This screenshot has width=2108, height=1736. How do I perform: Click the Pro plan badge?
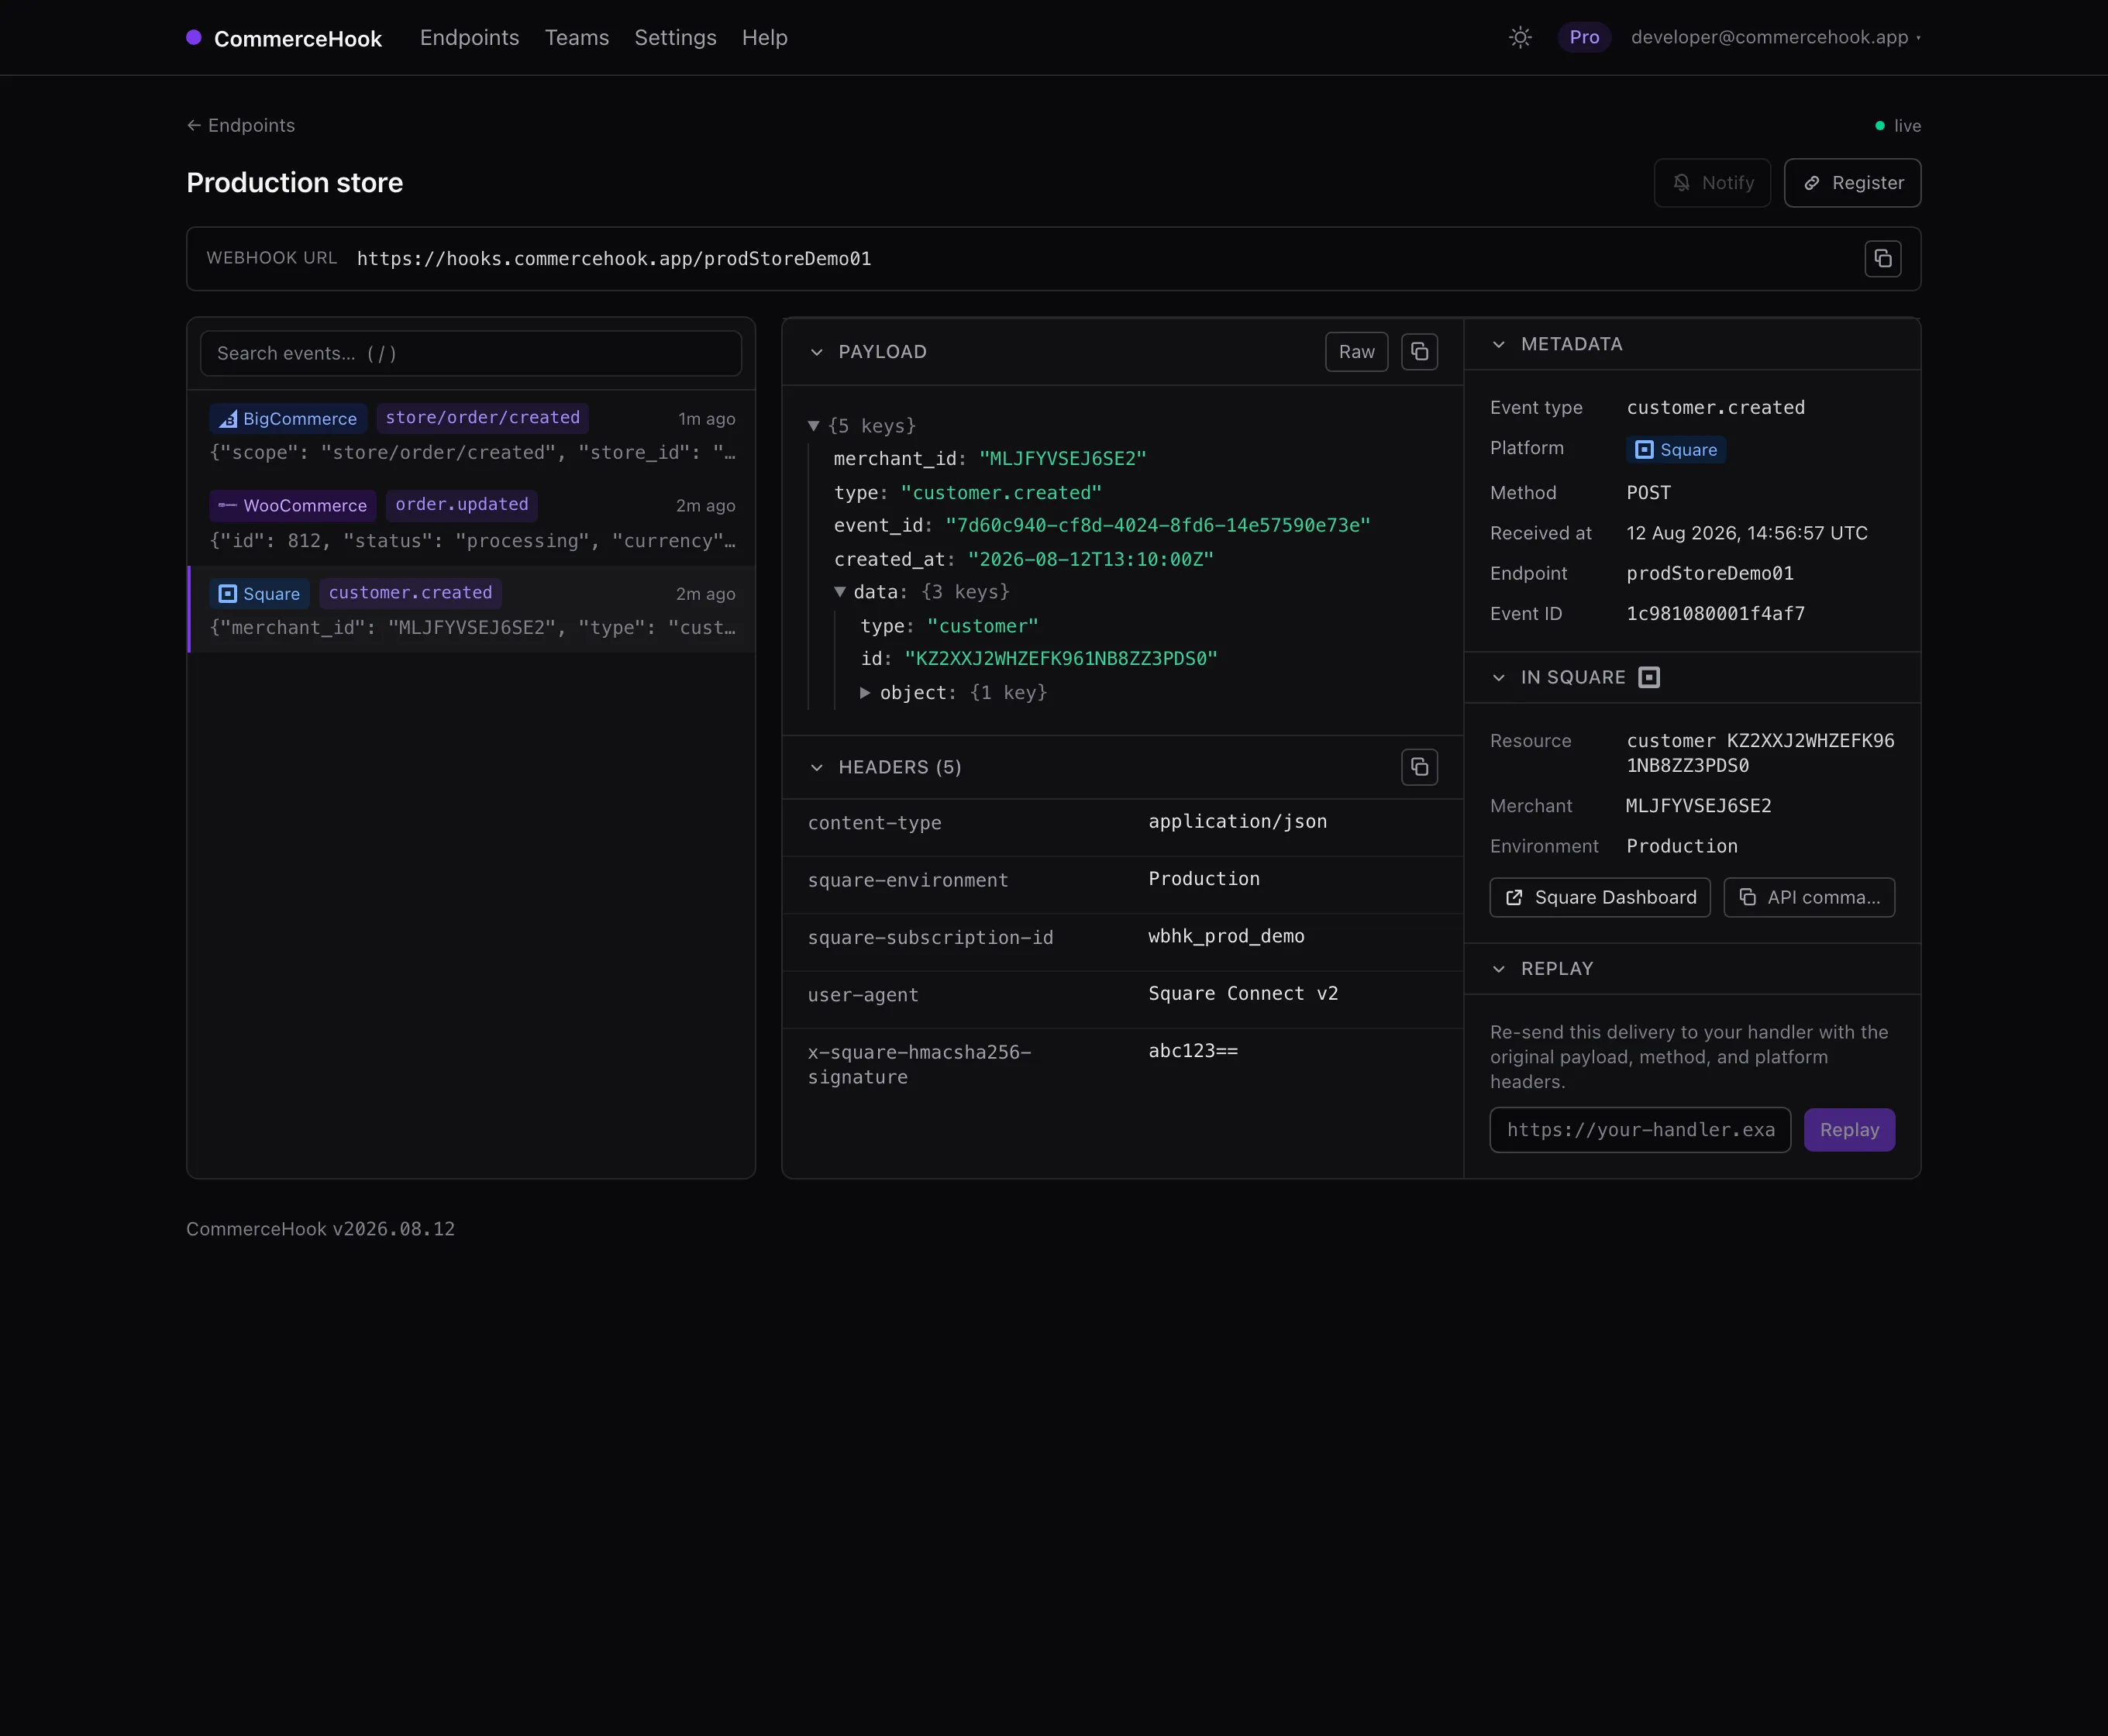pos(1584,38)
